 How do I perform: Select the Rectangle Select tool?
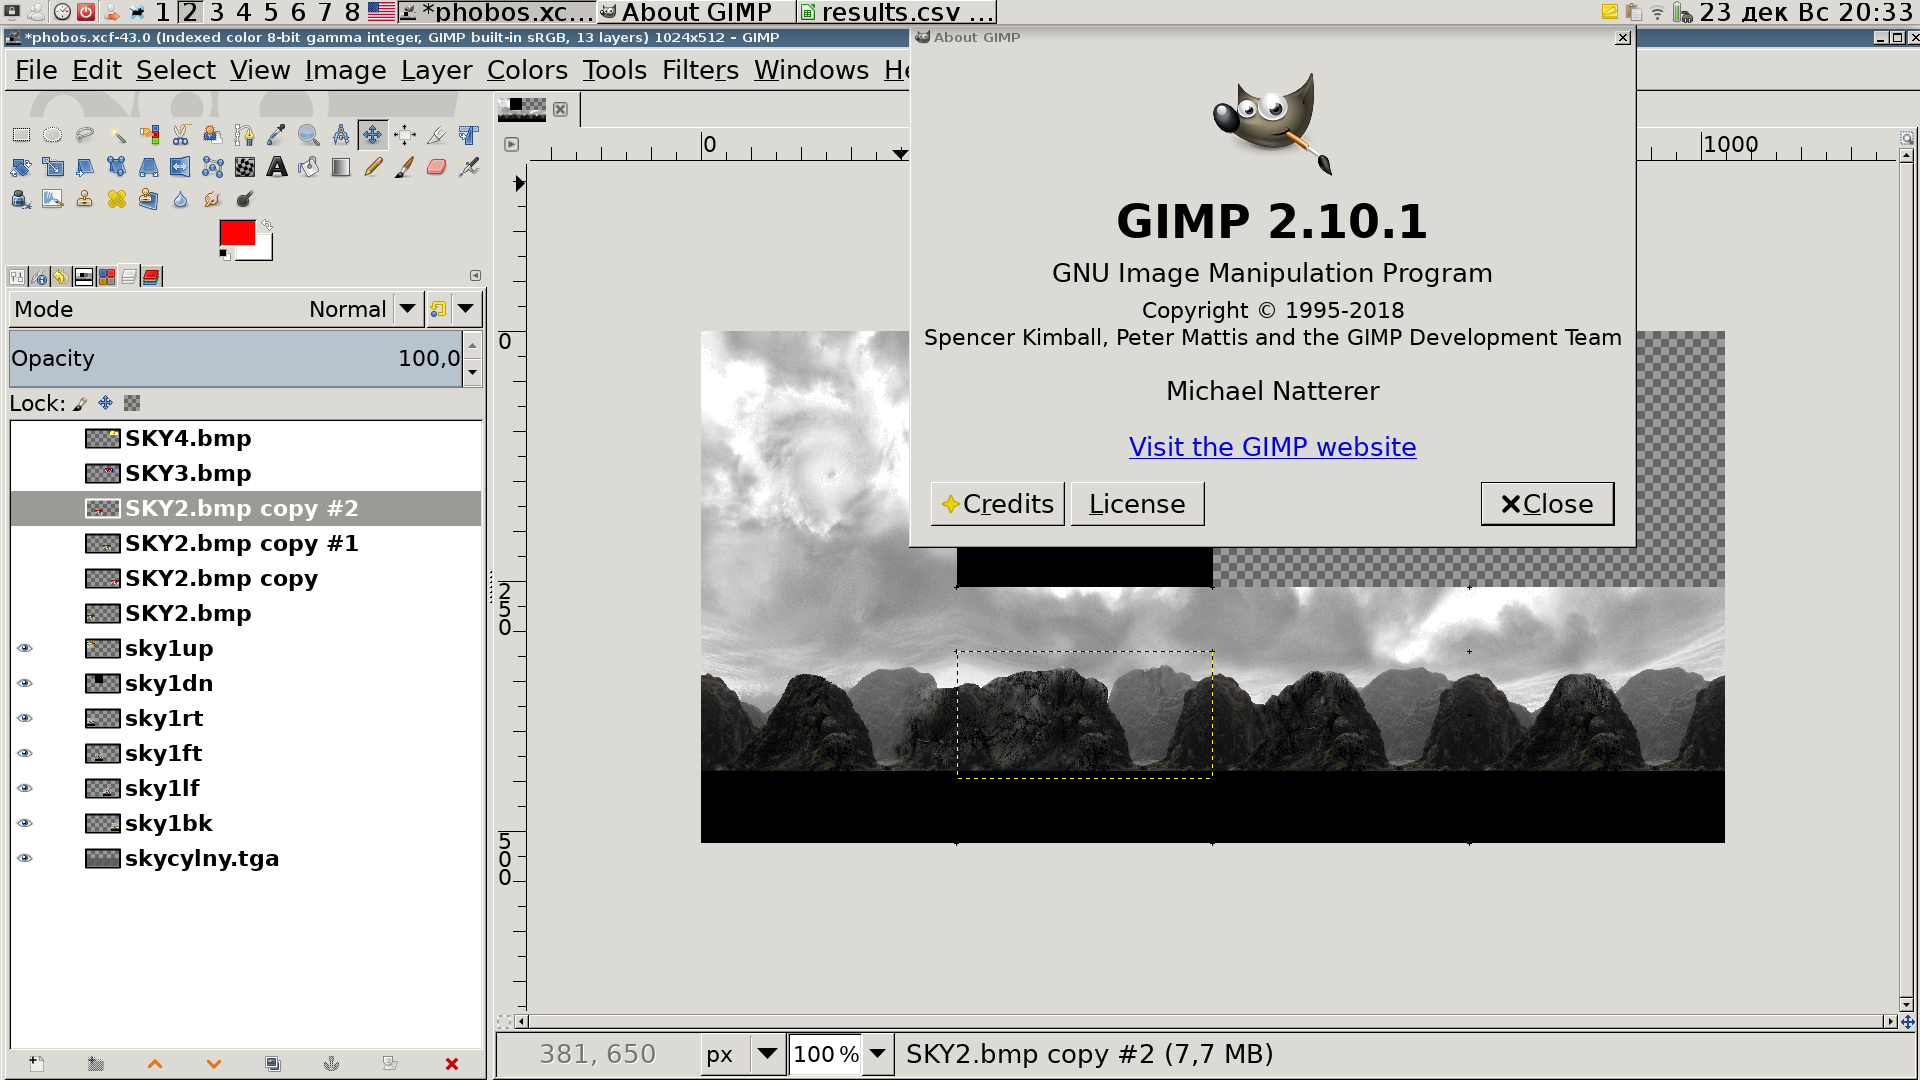[21, 135]
